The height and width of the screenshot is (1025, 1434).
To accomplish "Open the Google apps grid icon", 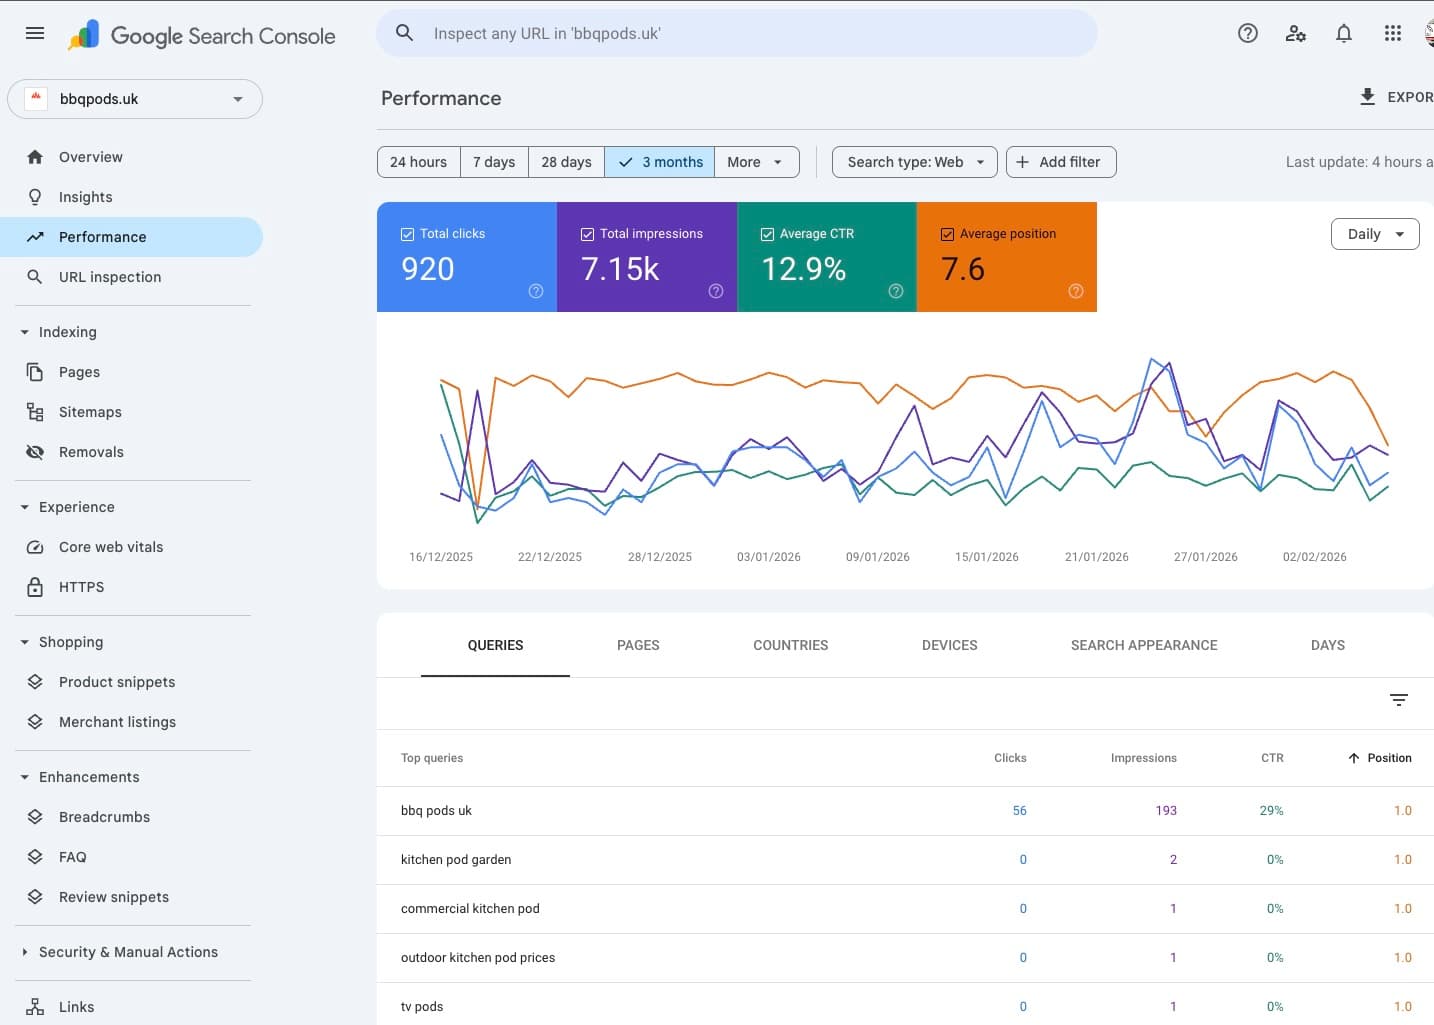I will [1392, 33].
